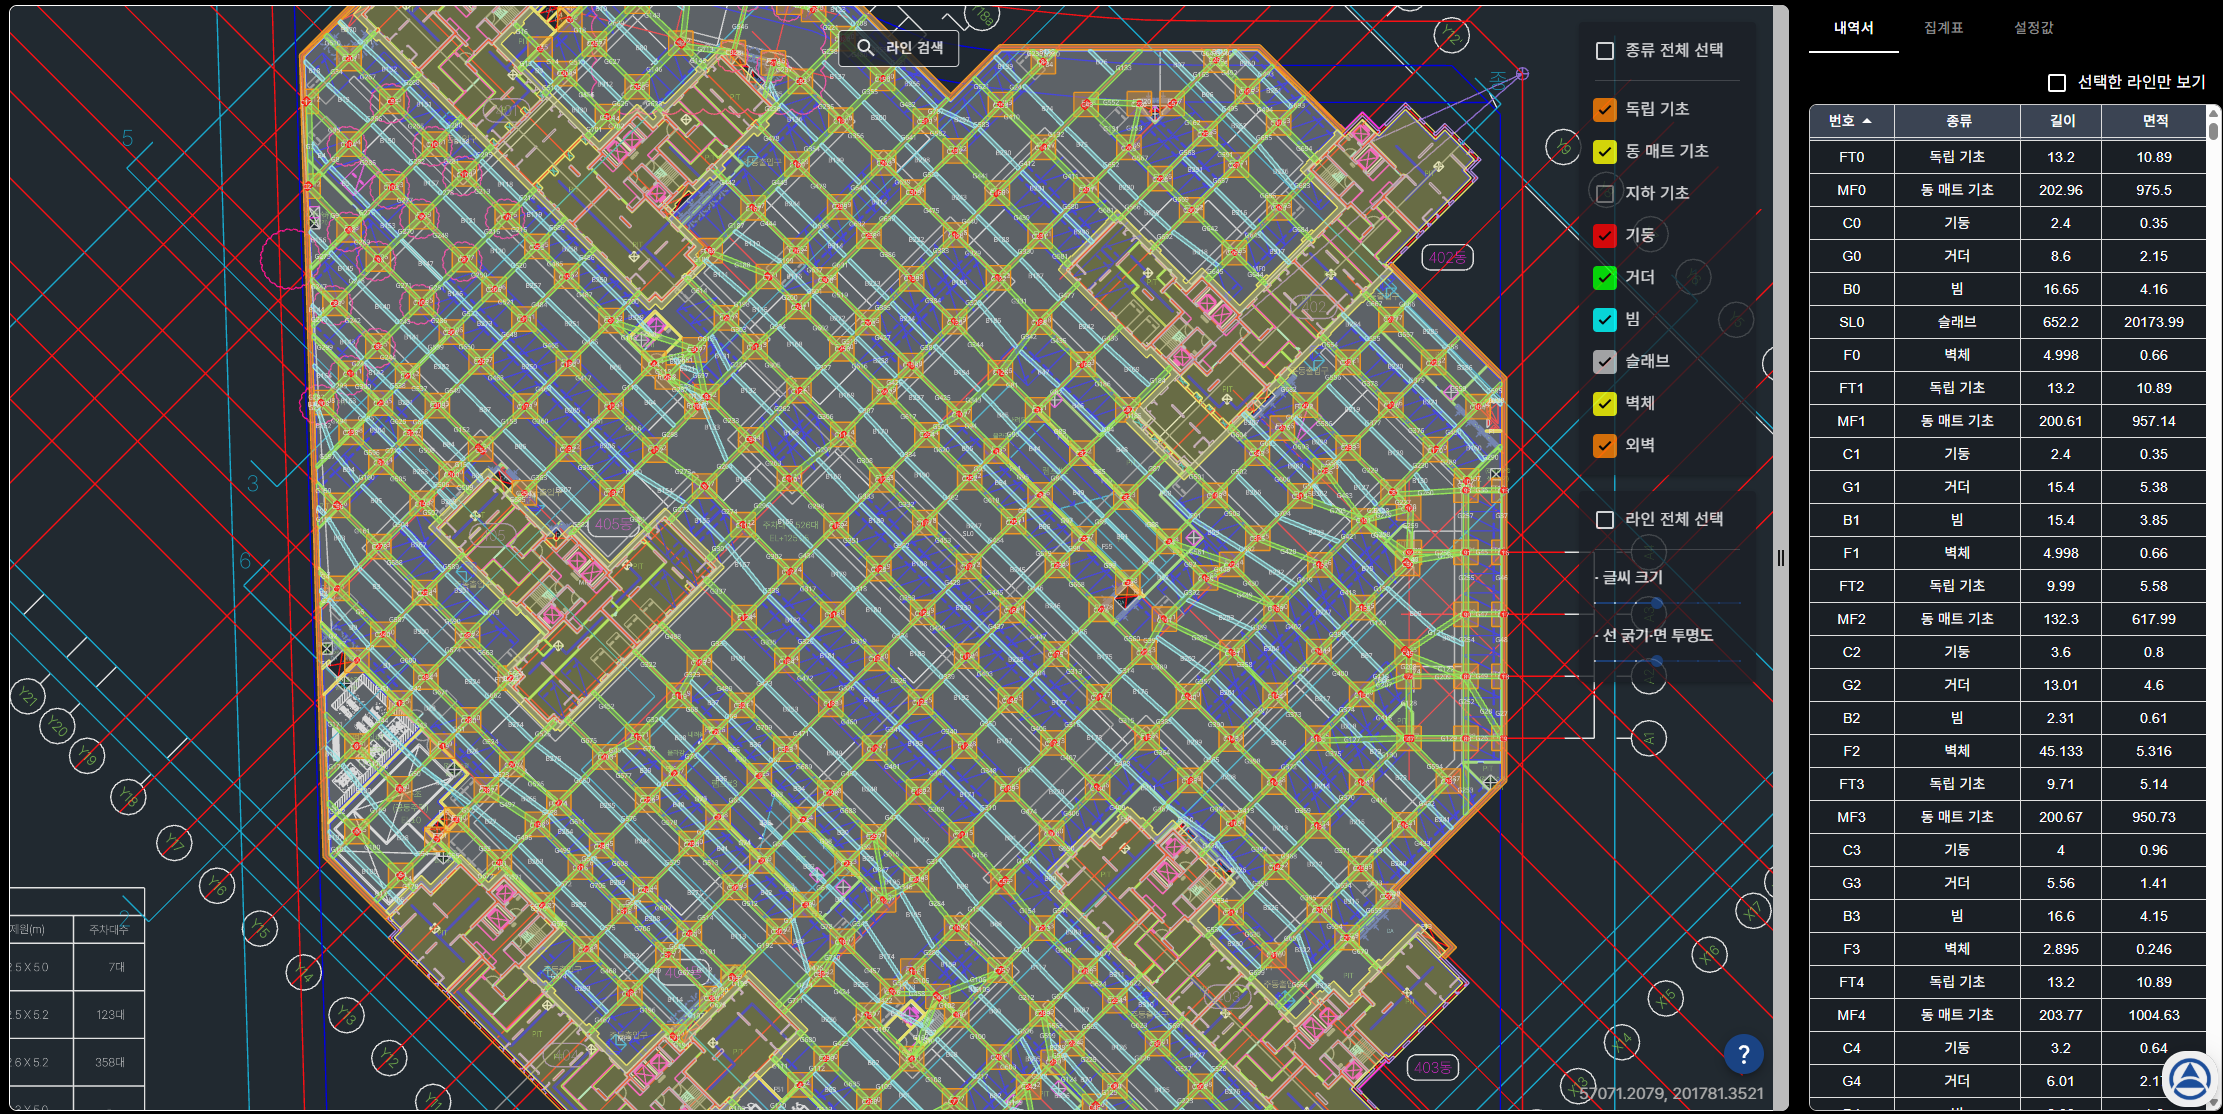Viewport: 2223px width, 1114px height.
Task: Click the 라인 검색 button
Action: pos(898,47)
